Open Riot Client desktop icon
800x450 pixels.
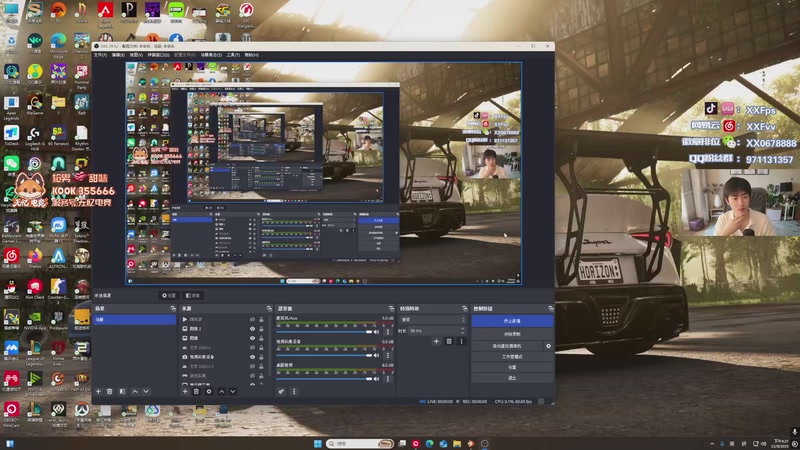pos(35,289)
